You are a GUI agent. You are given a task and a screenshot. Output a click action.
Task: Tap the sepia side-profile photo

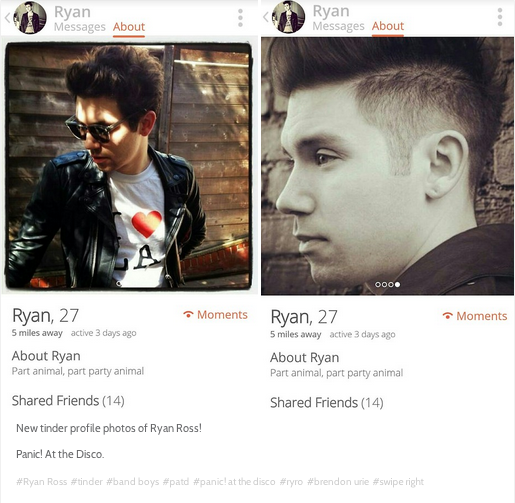(x=387, y=166)
